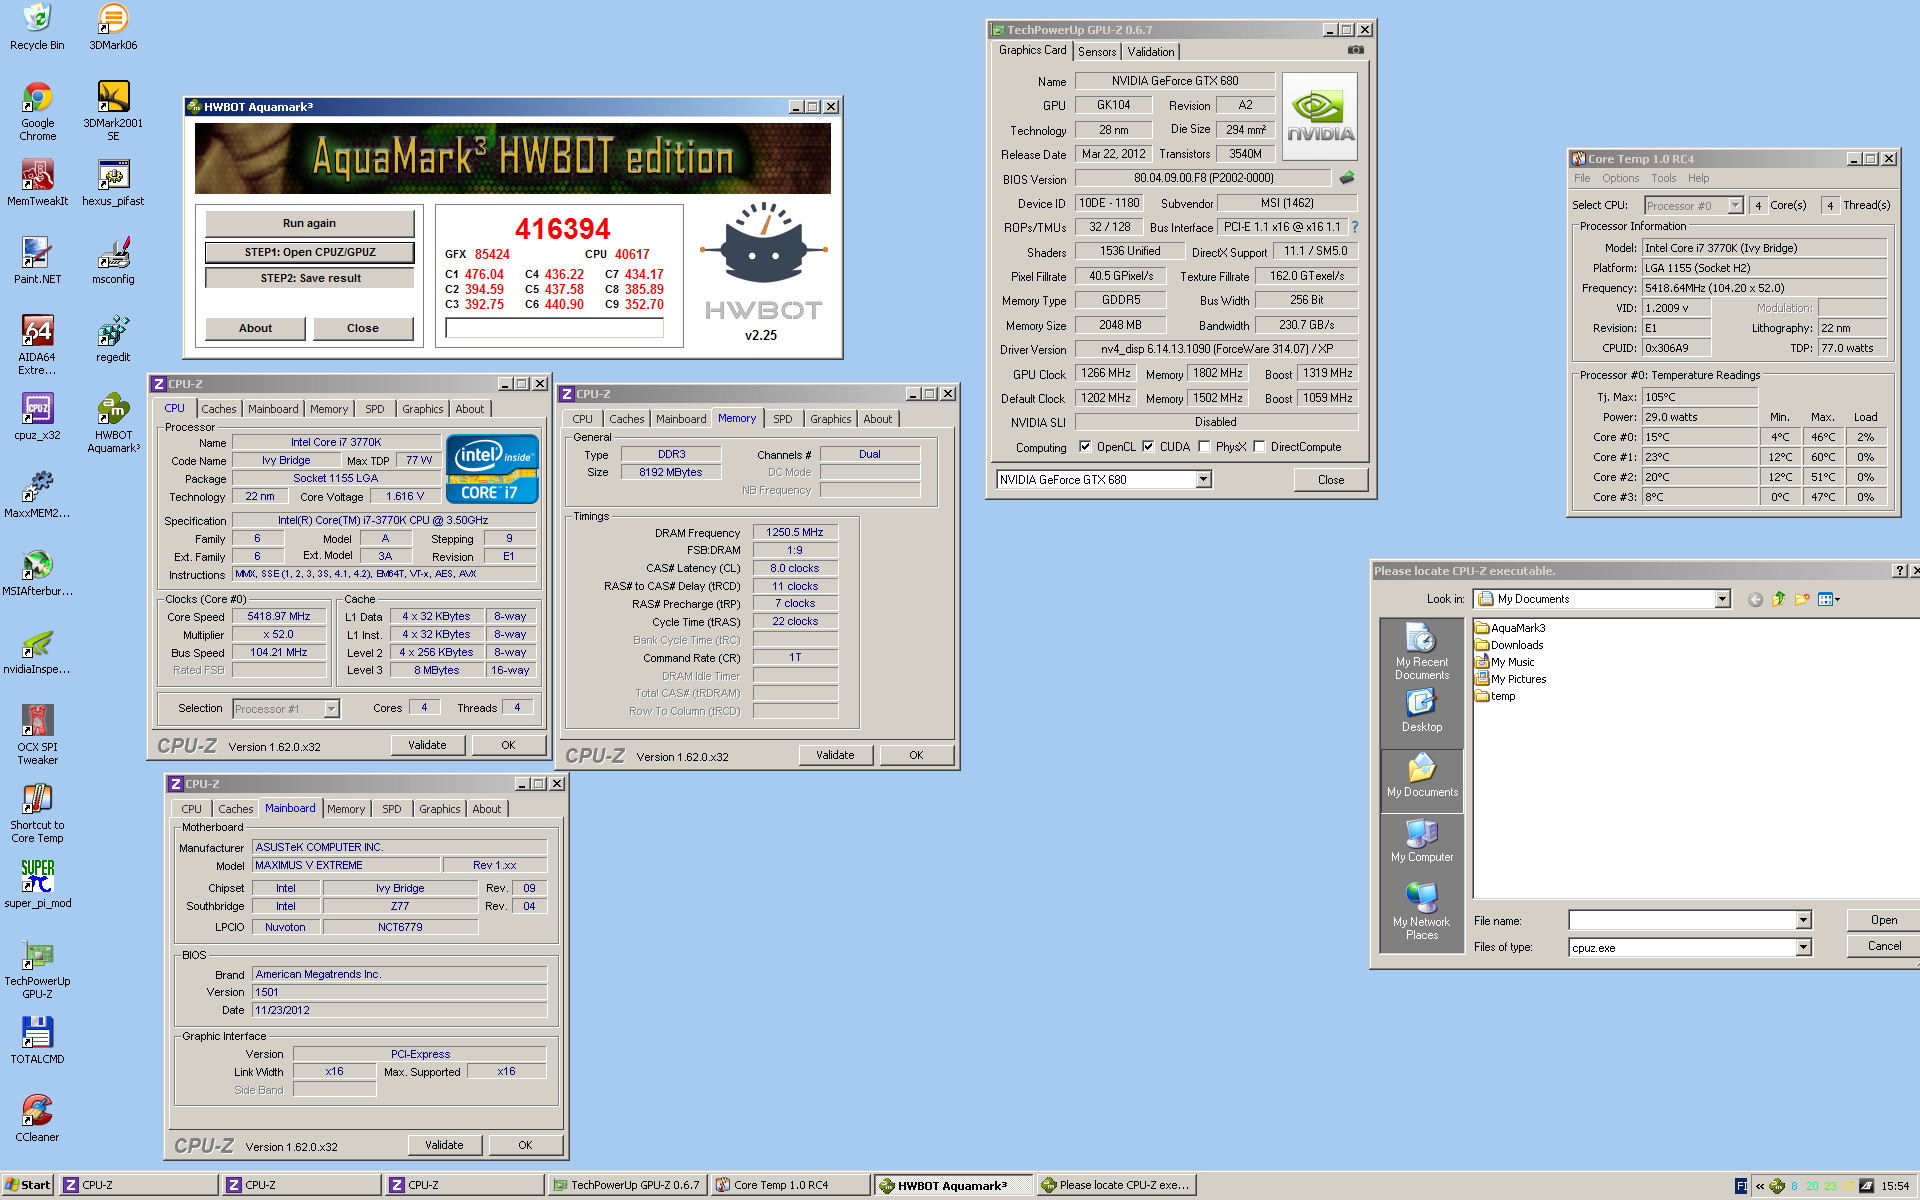Click the My Computer place in file dialog
Viewport: 1920px width, 1200px height.
tap(1421, 842)
